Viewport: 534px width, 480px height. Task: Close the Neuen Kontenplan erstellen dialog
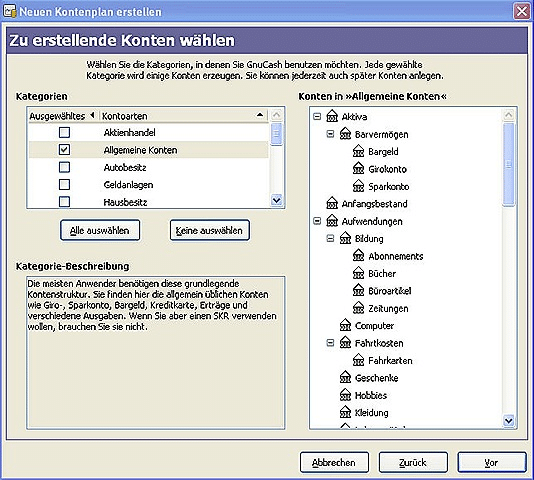coord(522,12)
